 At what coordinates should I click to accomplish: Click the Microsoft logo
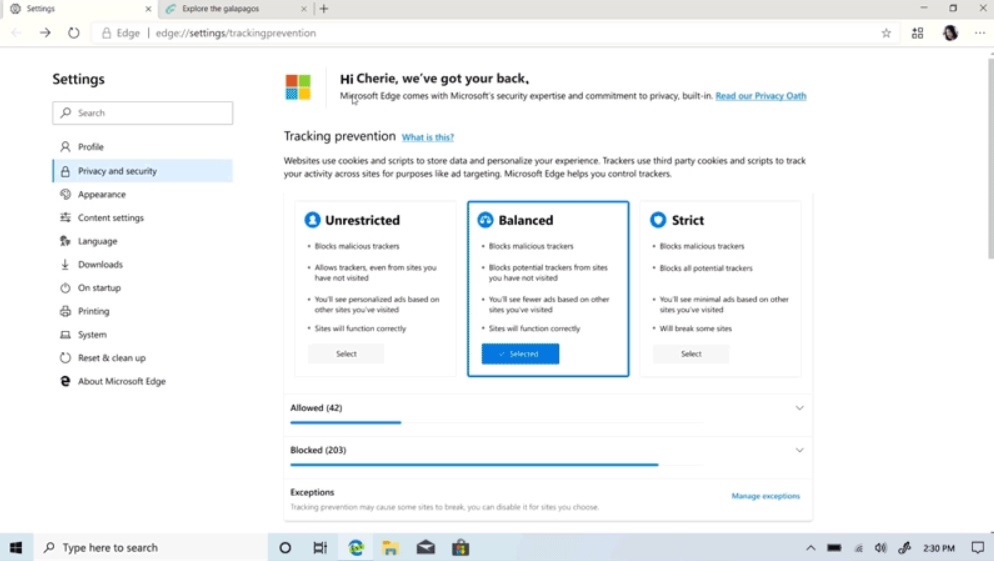click(298, 87)
